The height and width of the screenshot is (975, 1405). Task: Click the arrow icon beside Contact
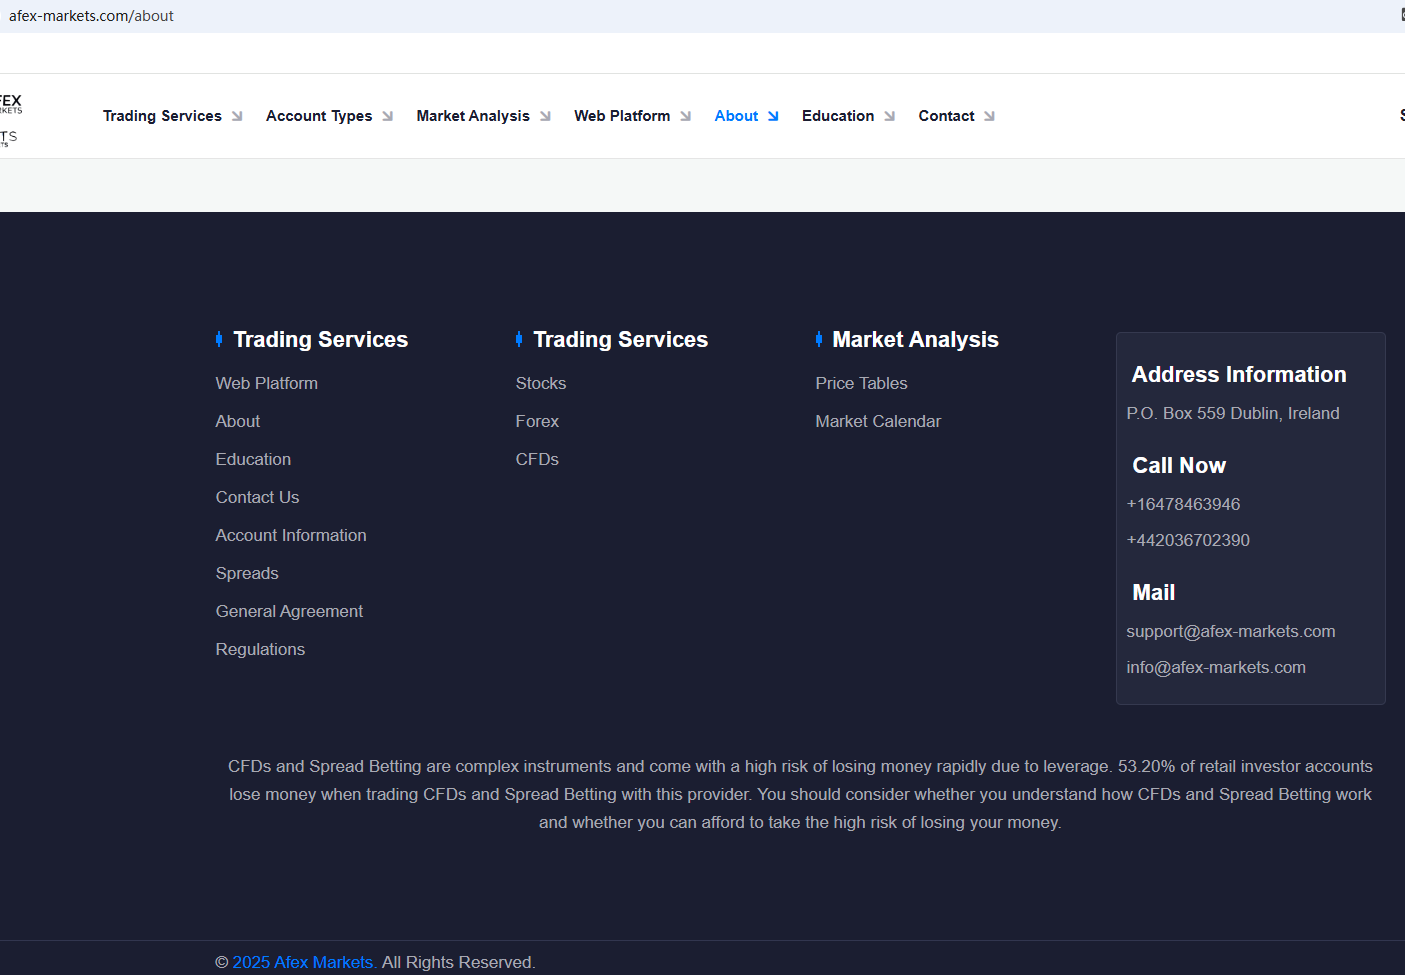point(989,116)
